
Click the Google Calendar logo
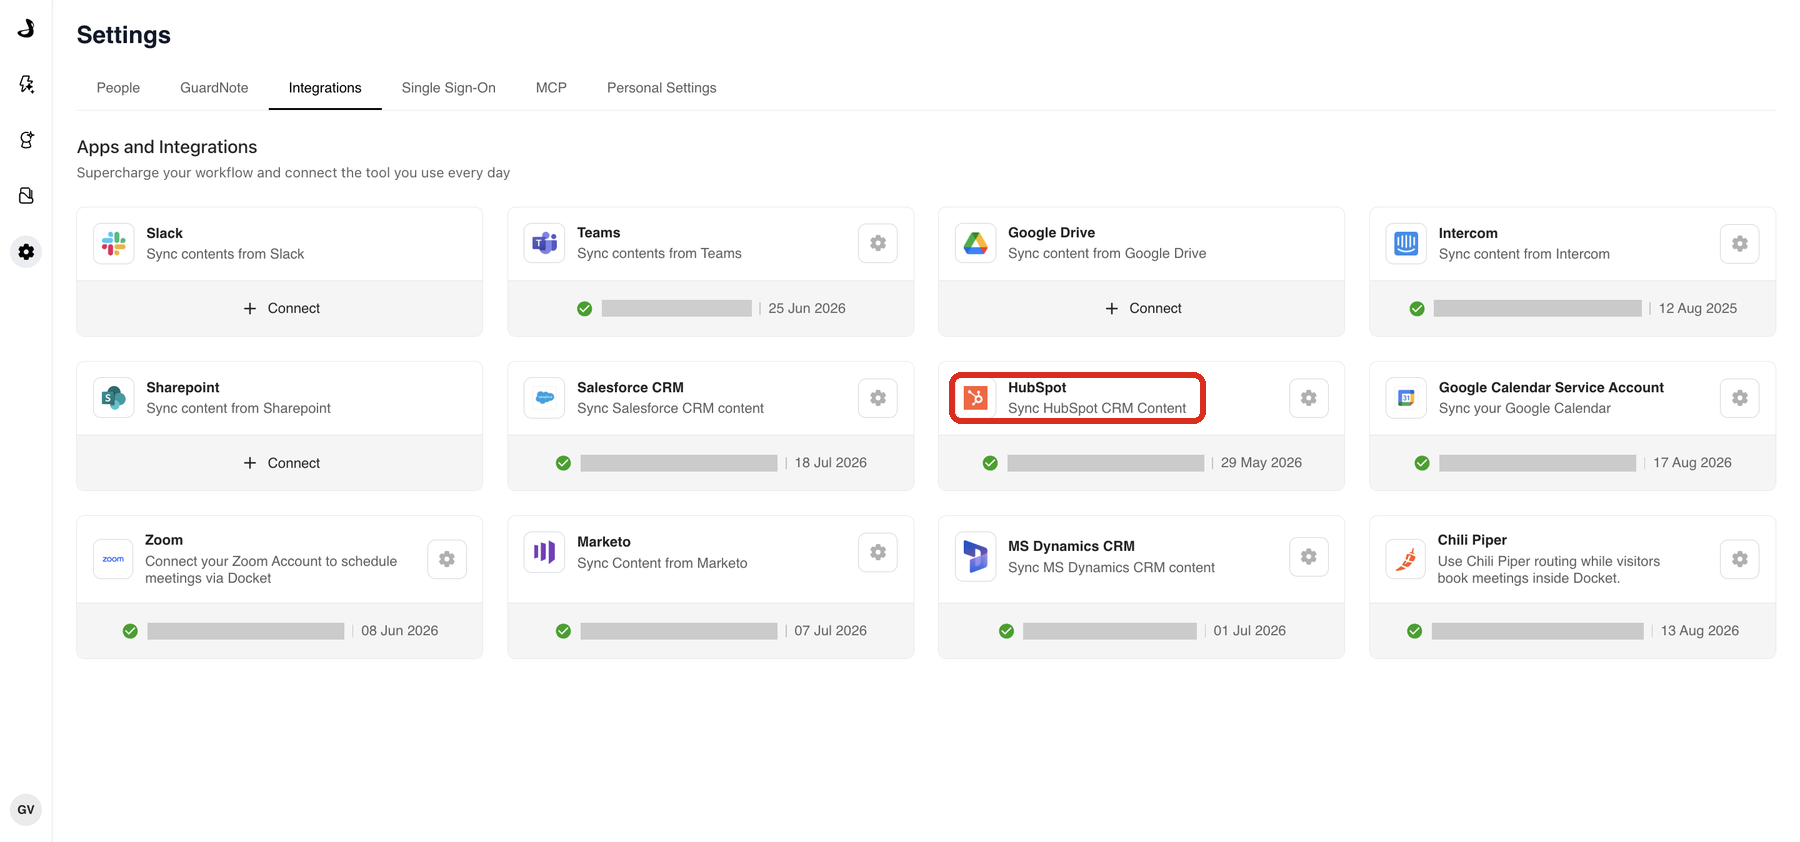[1407, 398]
